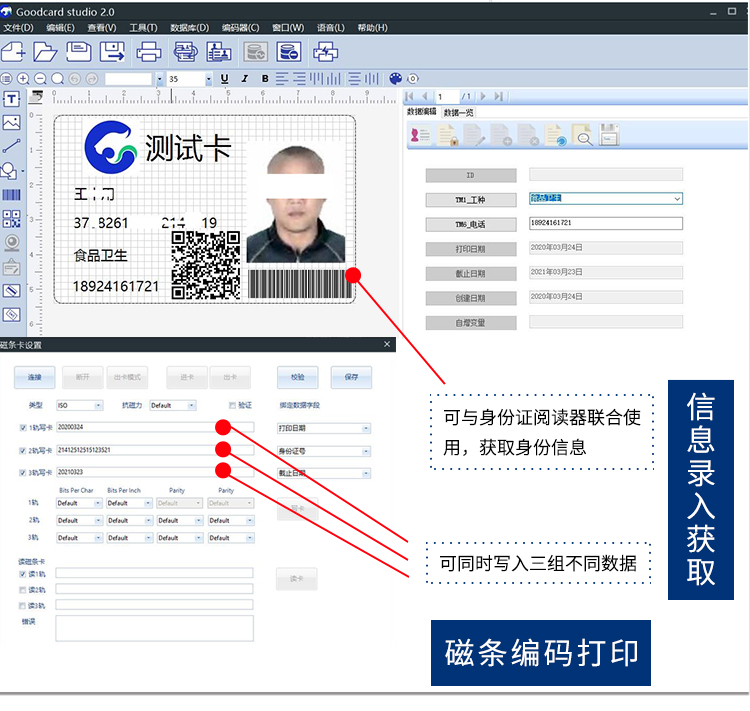This screenshot has width=750, height=711.
Task: Zoom out of the canvas
Action: pos(40,78)
